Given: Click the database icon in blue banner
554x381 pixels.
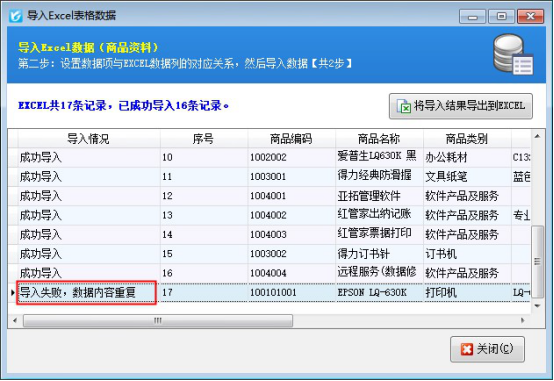Looking at the screenshot, I should coord(513,54).
